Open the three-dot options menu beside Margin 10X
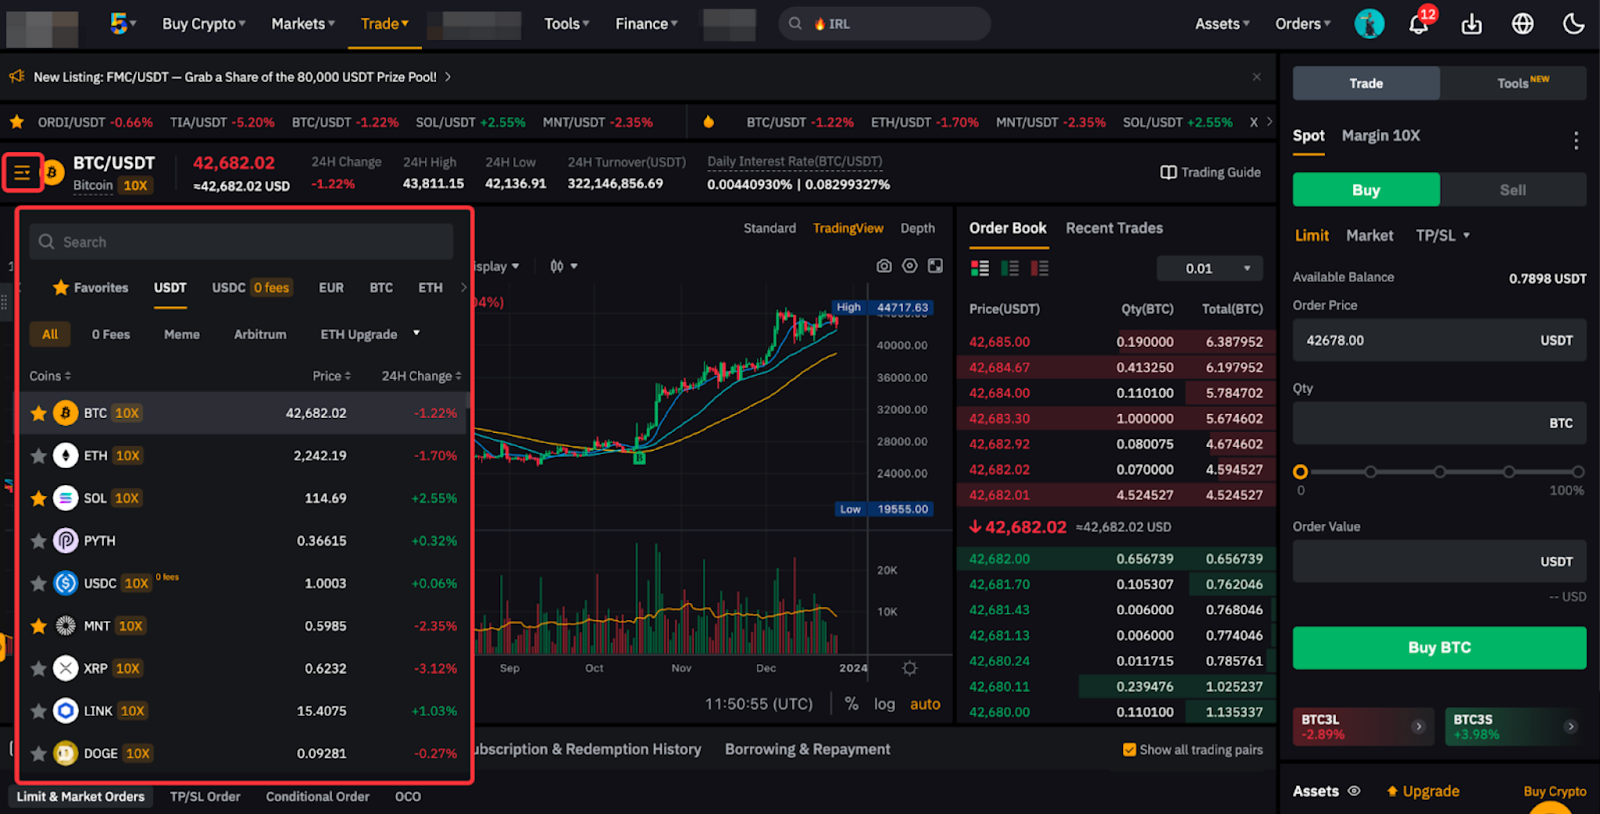Screen dimensions: 1600x814 tap(1575, 140)
